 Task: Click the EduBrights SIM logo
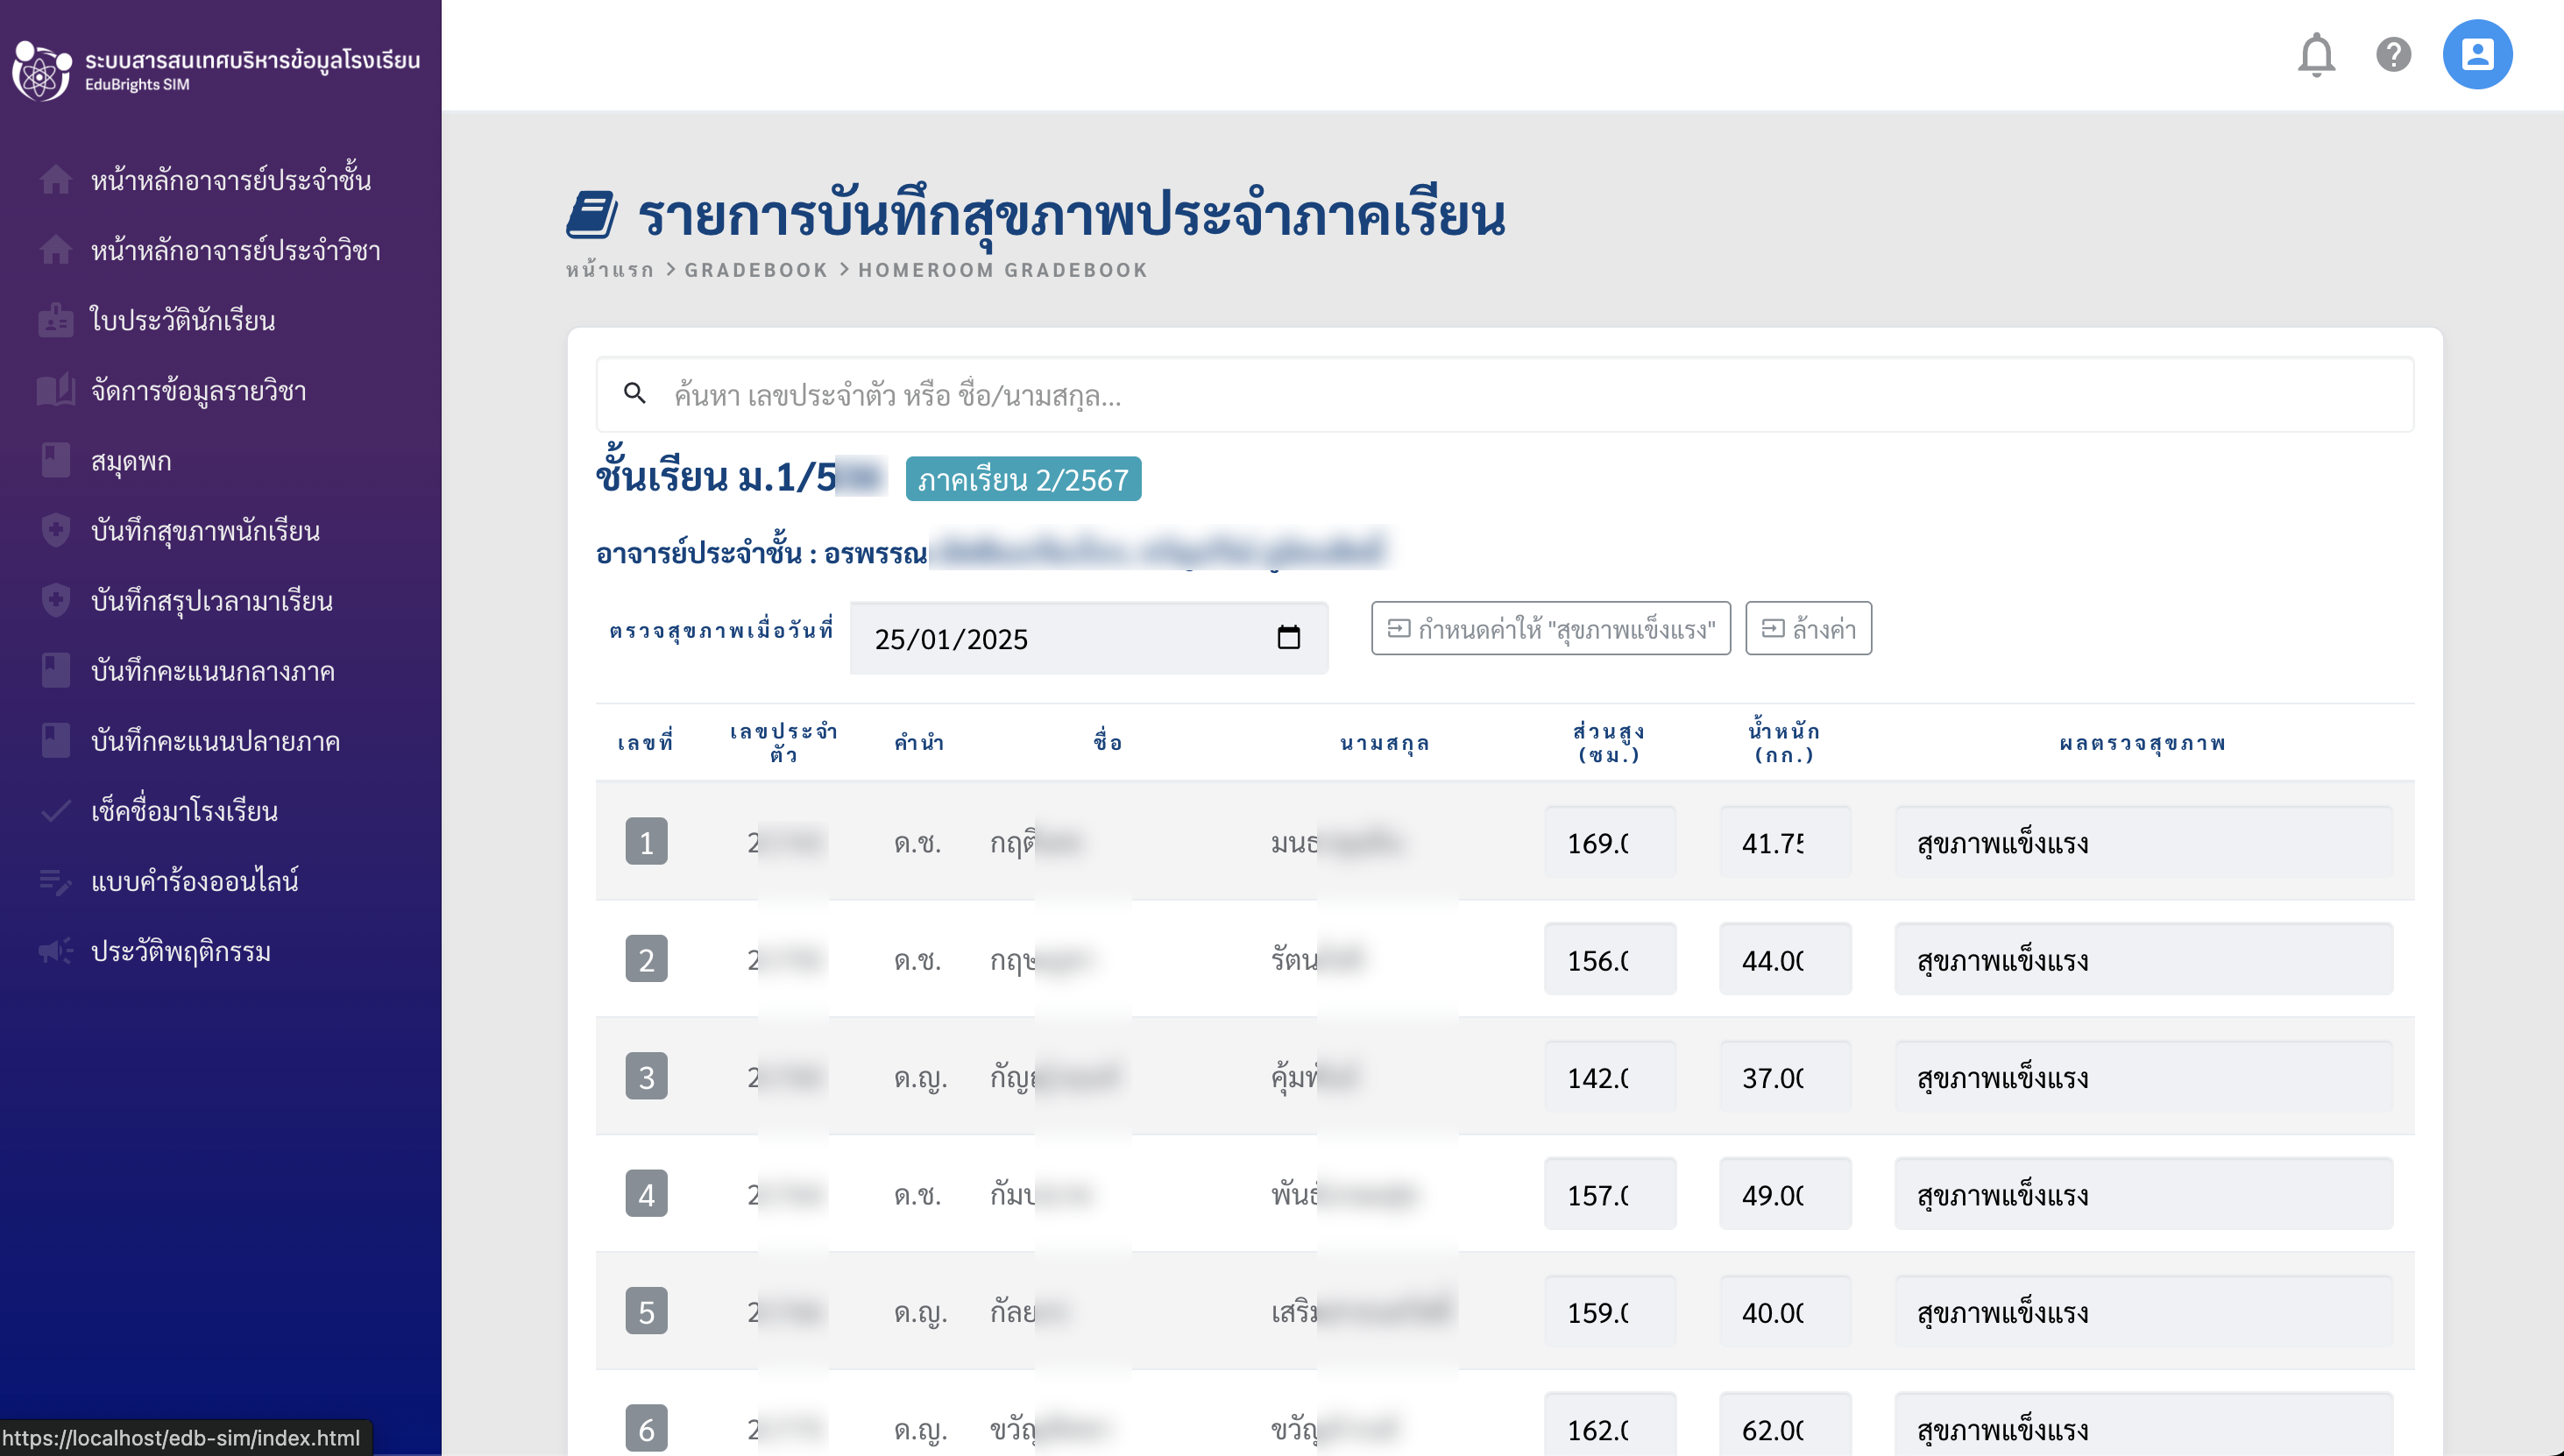pos(42,70)
